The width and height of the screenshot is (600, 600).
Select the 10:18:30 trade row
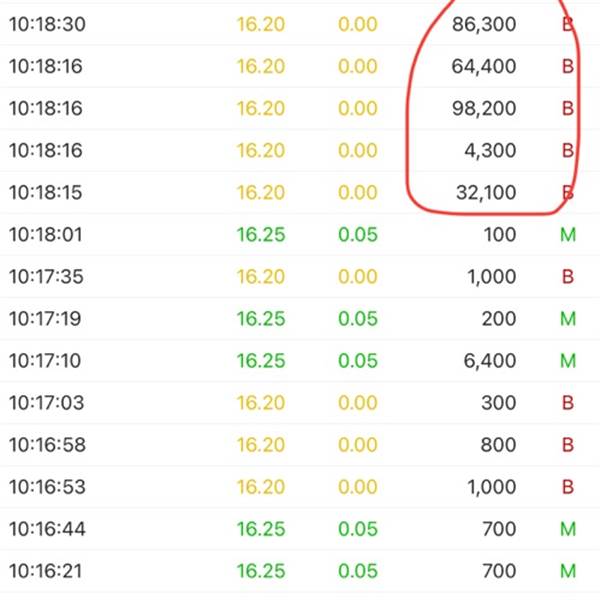coord(300,24)
